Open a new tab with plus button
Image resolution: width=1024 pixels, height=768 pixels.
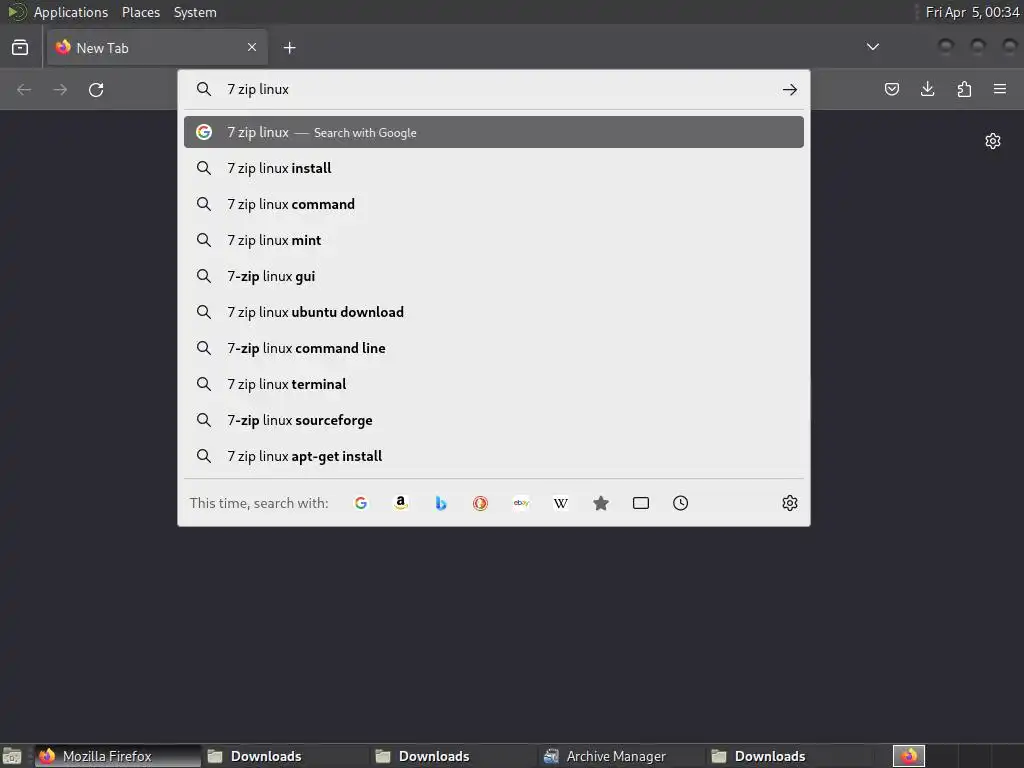point(289,48)
